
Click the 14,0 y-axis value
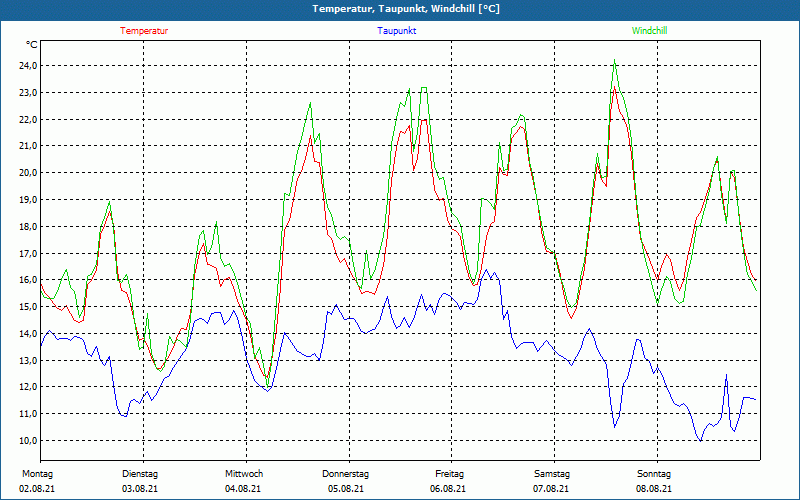28,334
